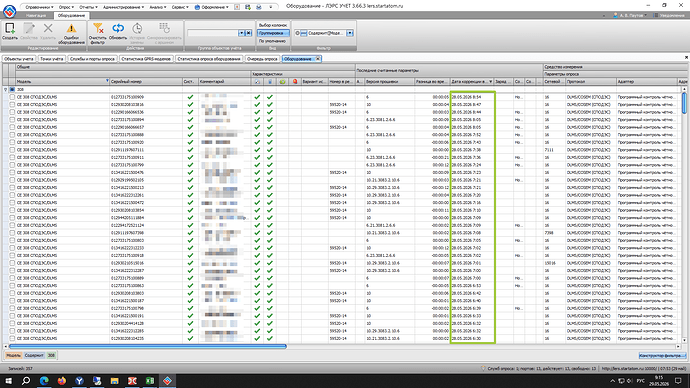This screenshot has height=388, width=690.
Task: Click first icon column header in Характеристики
Action: coord(257,81)
